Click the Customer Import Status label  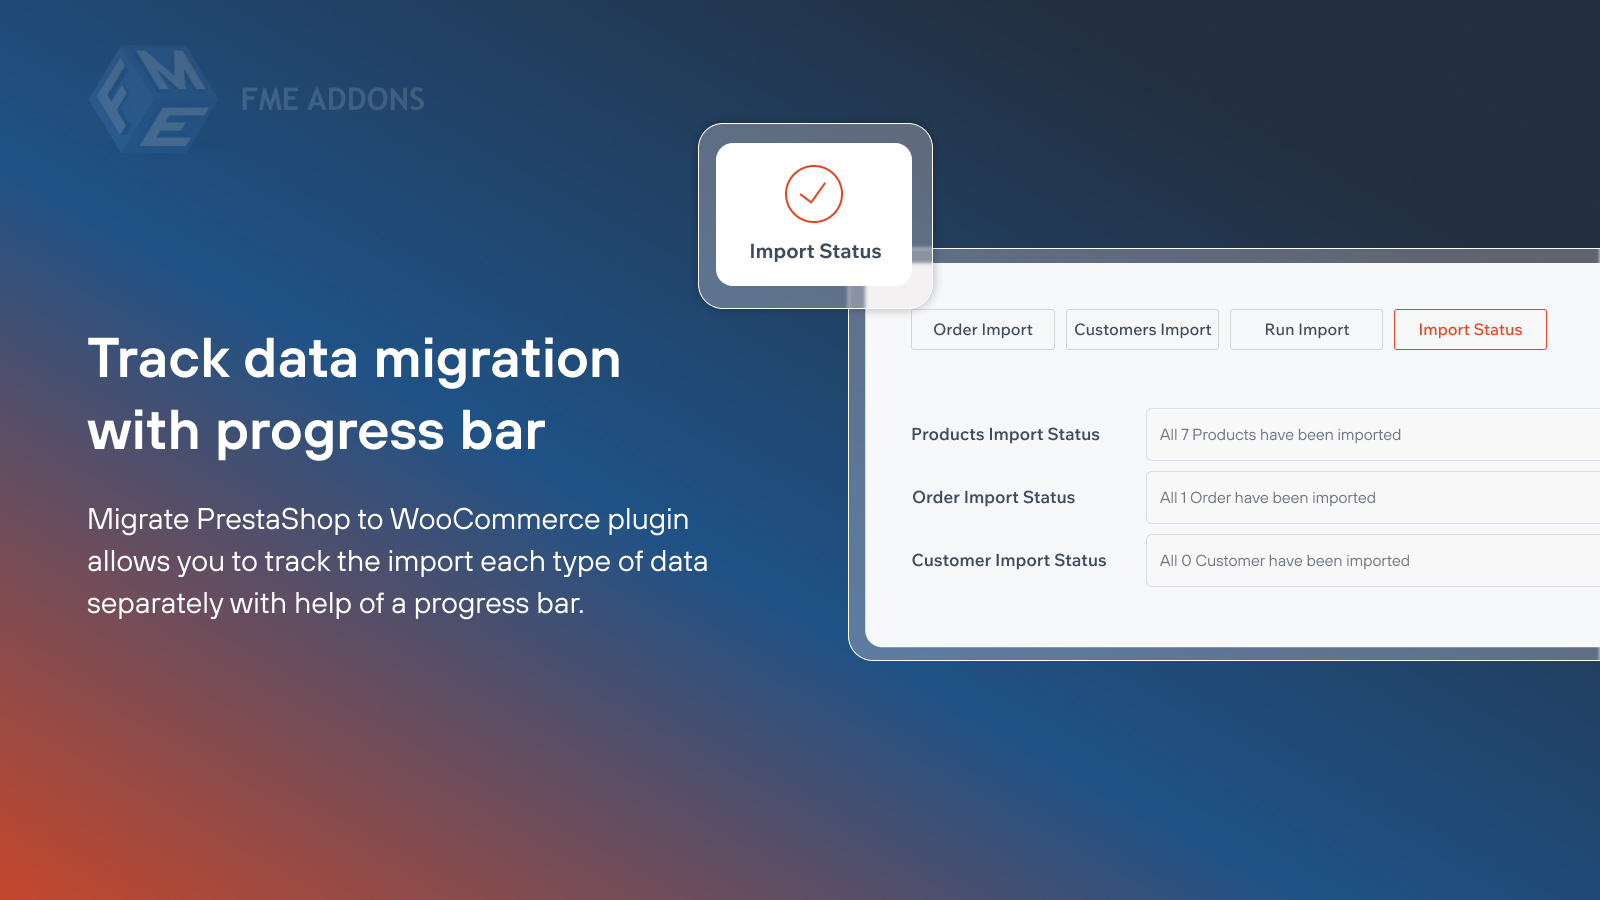point(1008,560)
